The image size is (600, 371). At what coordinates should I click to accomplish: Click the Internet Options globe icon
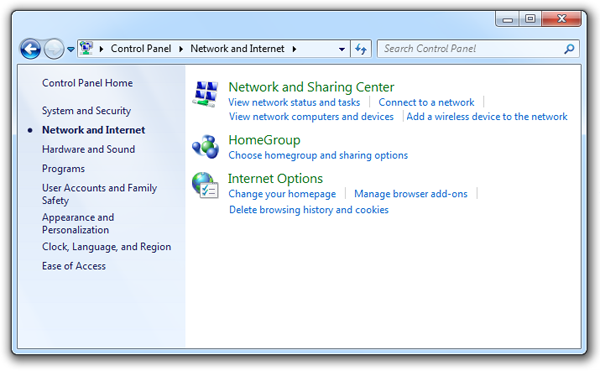coord(205,186)
